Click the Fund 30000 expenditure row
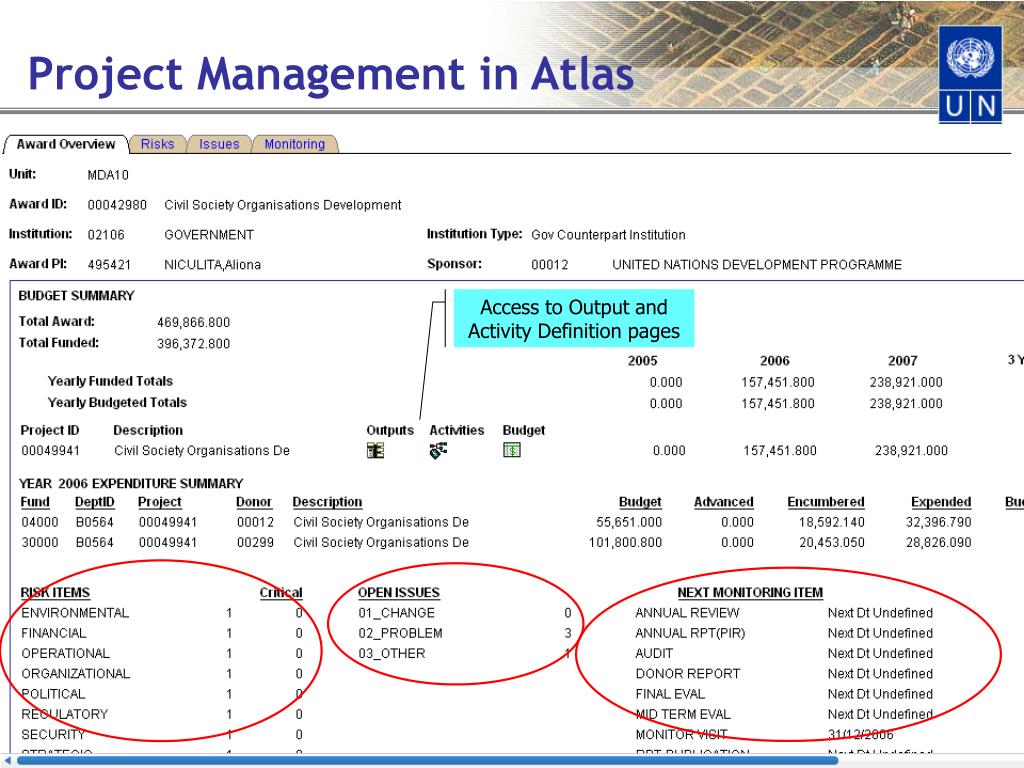This screenshot has width=1024, height=768. click(x=496, y=543)
